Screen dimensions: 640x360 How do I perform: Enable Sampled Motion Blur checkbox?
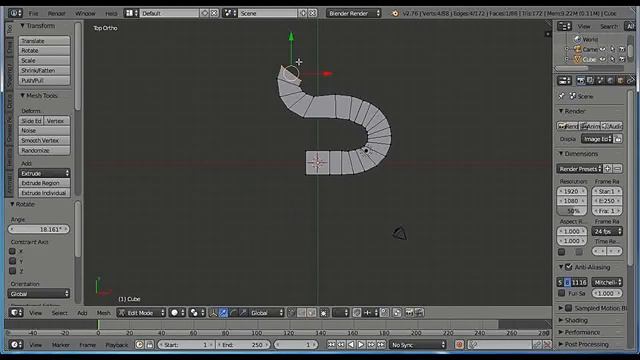pos(569,308)
